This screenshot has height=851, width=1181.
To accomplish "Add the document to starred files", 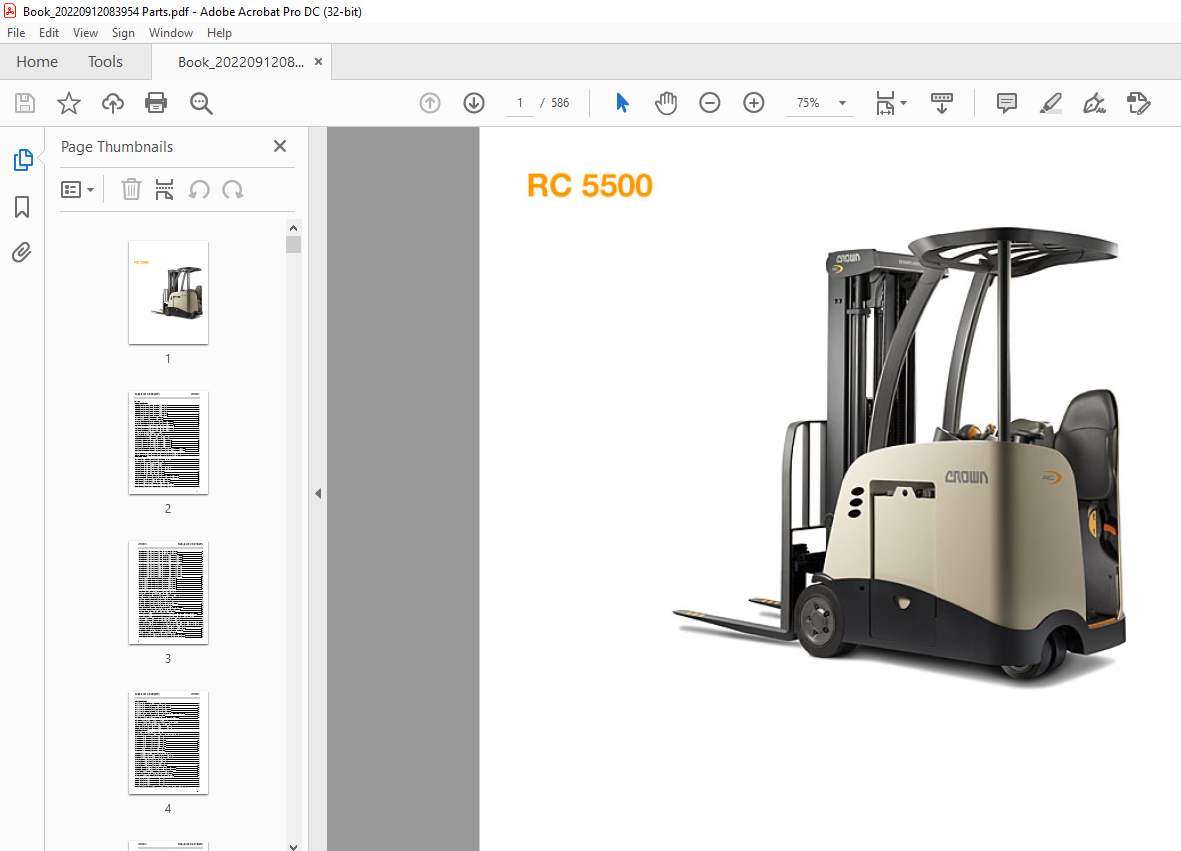I will pos(69,103).
